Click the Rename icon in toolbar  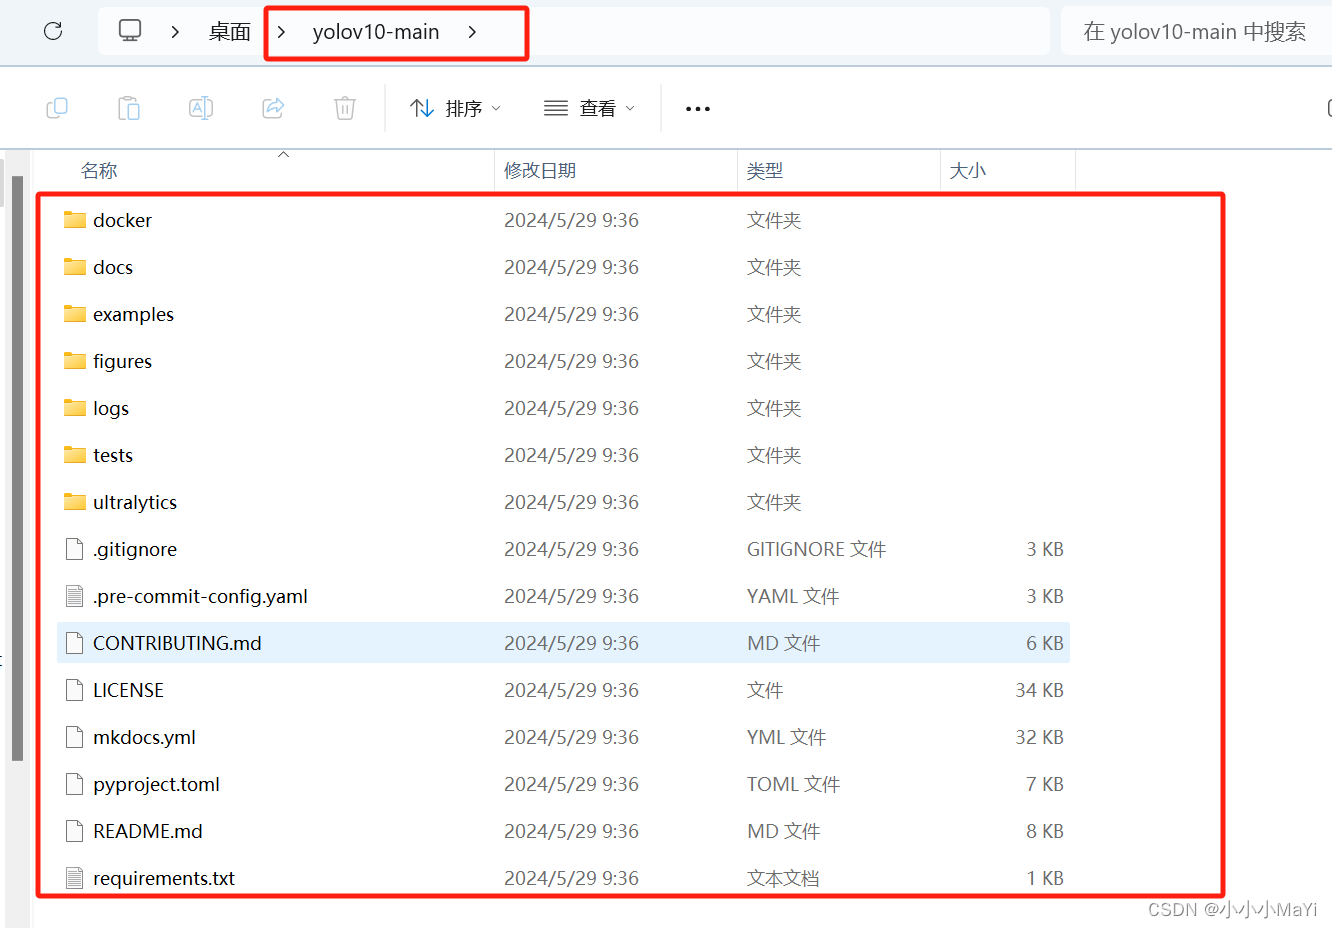click(201, 108)
